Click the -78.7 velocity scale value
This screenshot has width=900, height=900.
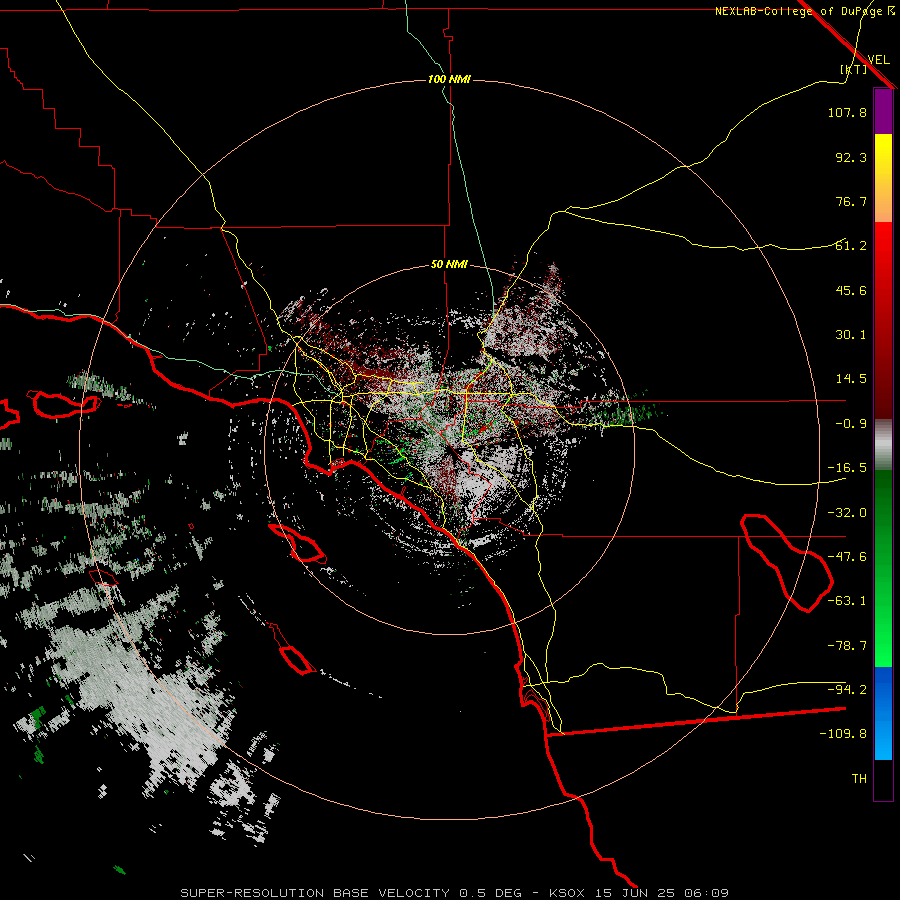click(x=847, y=646)
